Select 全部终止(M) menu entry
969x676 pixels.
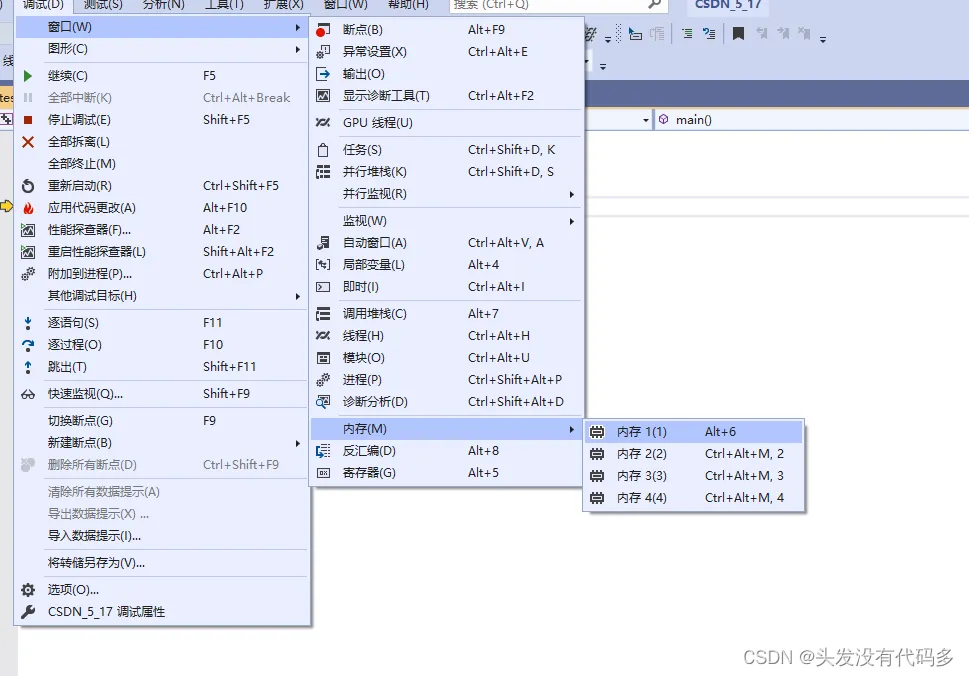[x=162, y=164]
